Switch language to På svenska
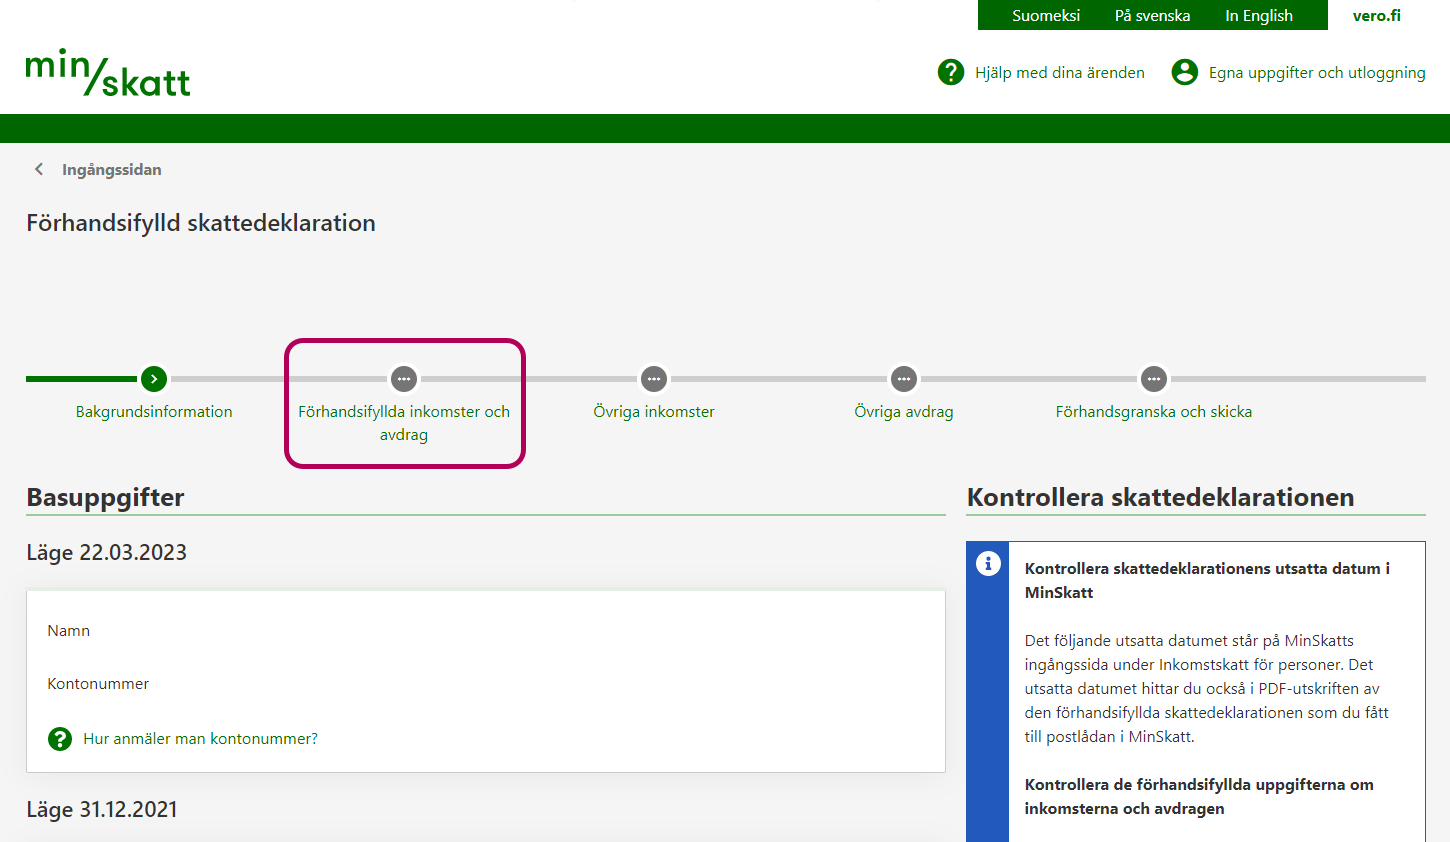This screenshot has width=1450, height=842. pos(1152,16)
